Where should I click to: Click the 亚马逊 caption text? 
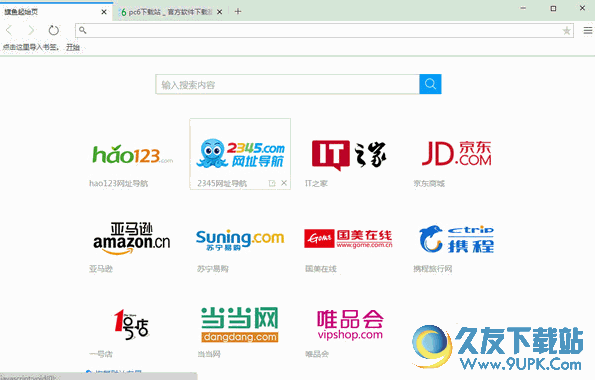tap(101, 269)
